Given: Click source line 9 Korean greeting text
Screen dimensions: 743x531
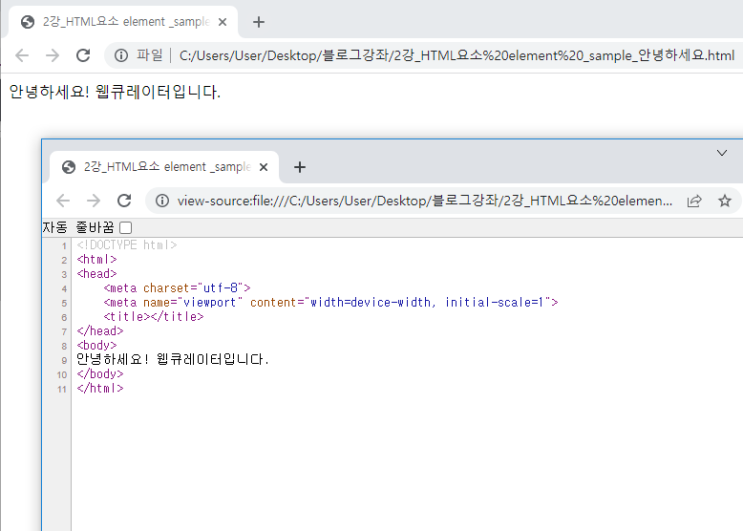Looking at the screenshot, I should pos(172,360).
